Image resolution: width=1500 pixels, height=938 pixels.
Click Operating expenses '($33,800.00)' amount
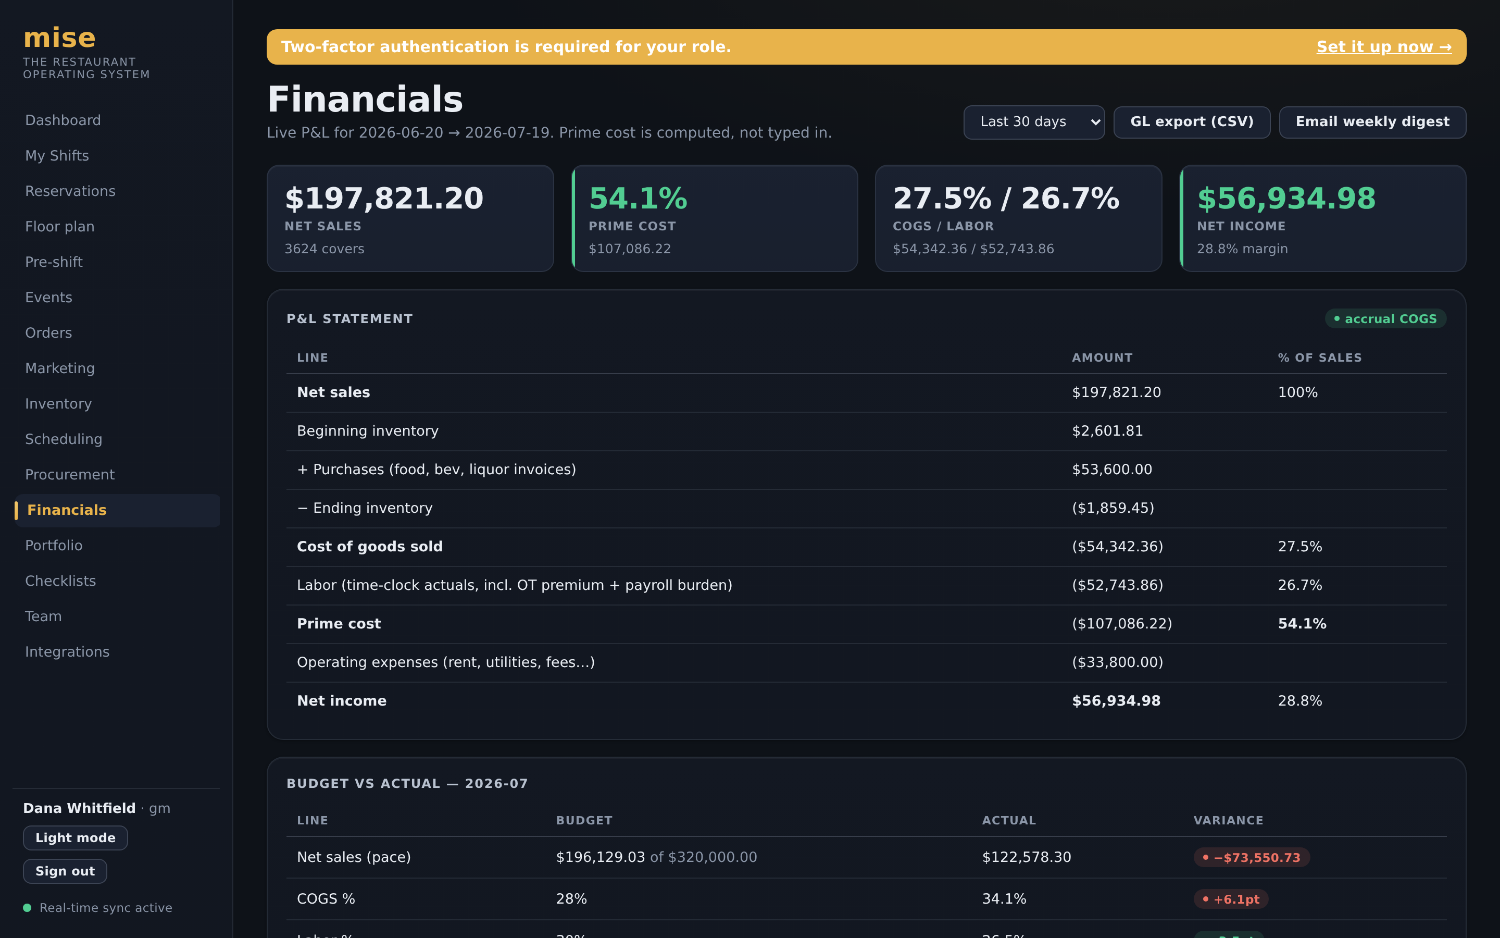click(x=1118, y=662)
